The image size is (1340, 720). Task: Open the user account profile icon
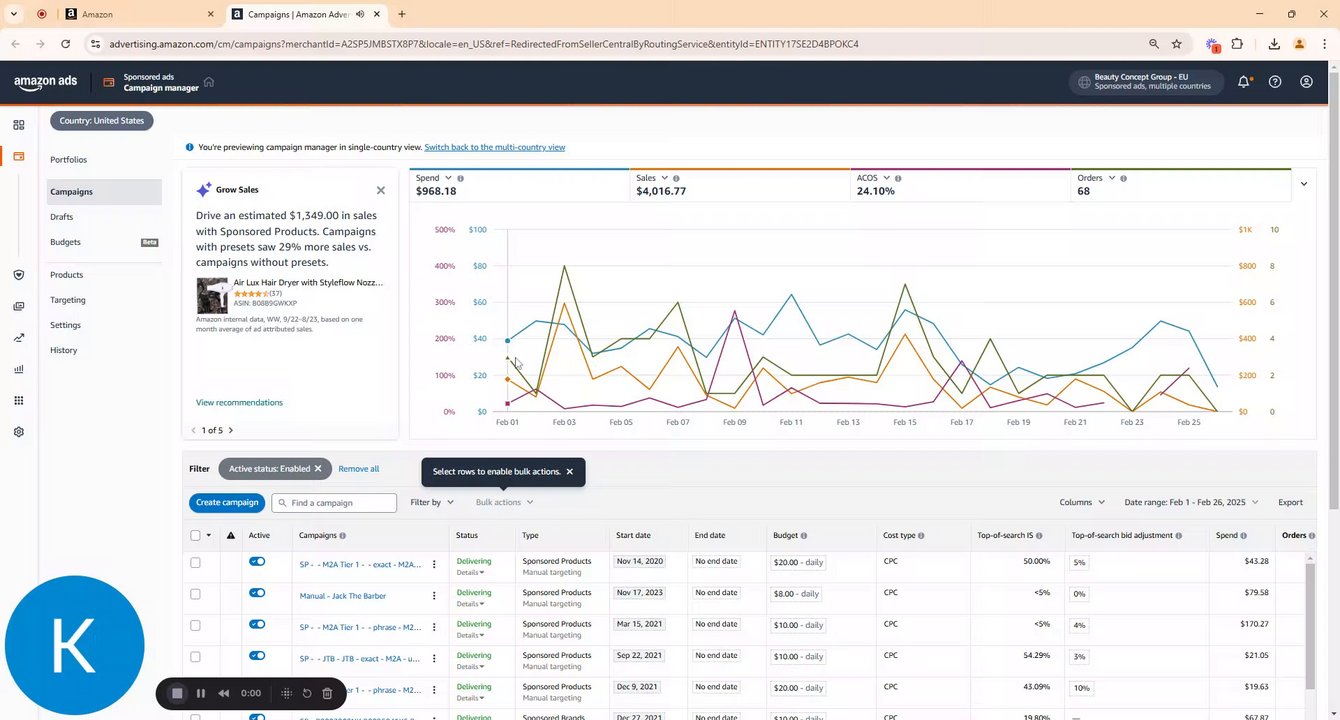pos(1306,82)
